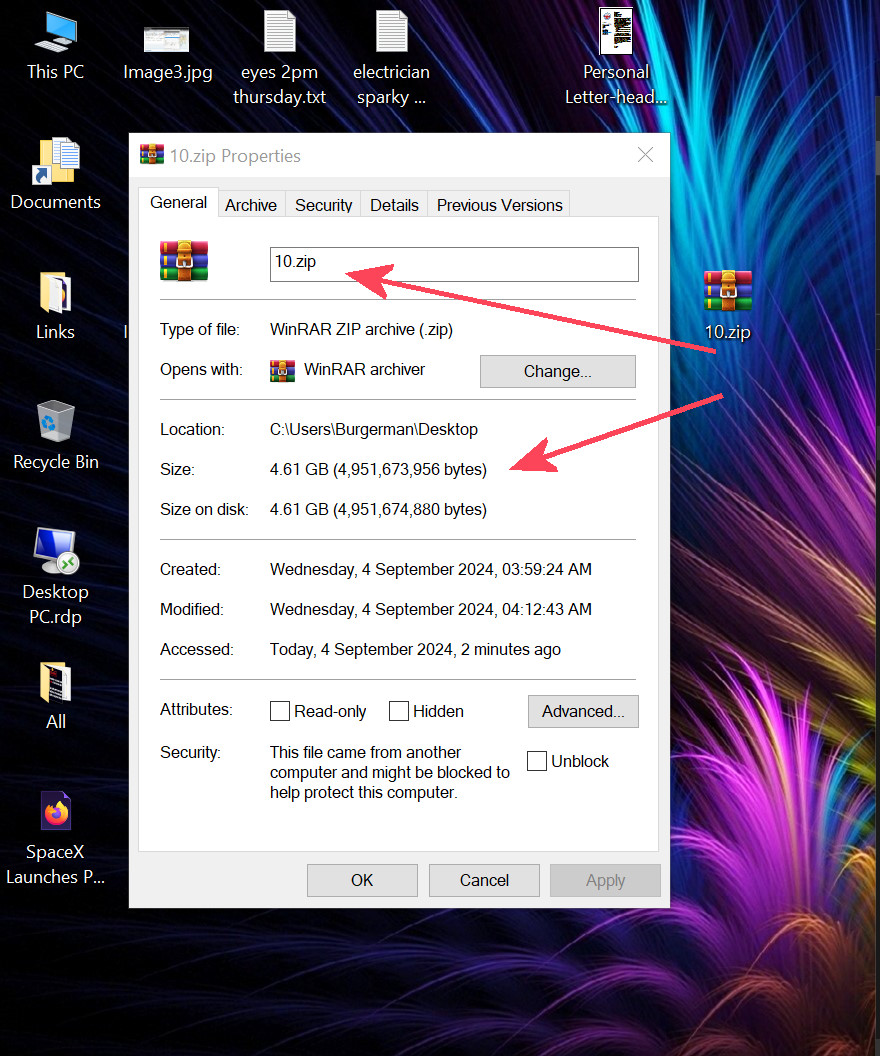Click the file name field showing 10.zip
The width and height of the screenshot is (880, 1056).
(x=454, y=264)
